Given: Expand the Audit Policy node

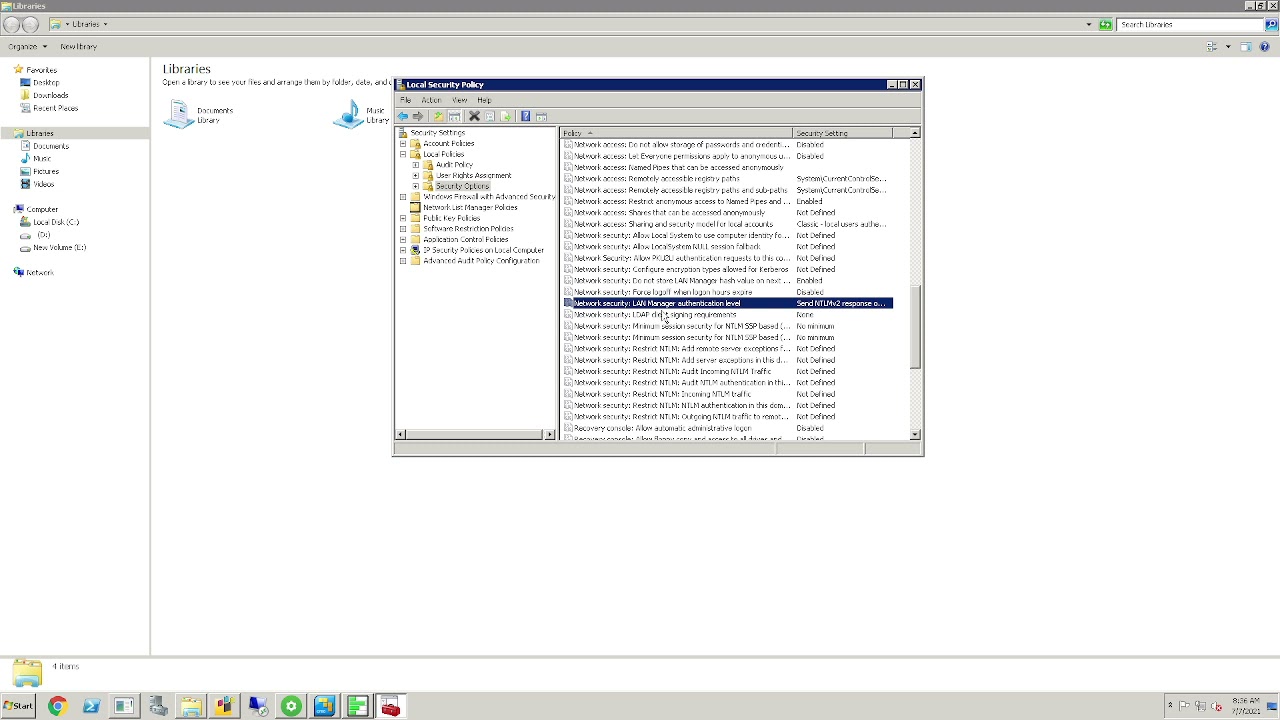Looking at the screenshot, I should 416,165.
